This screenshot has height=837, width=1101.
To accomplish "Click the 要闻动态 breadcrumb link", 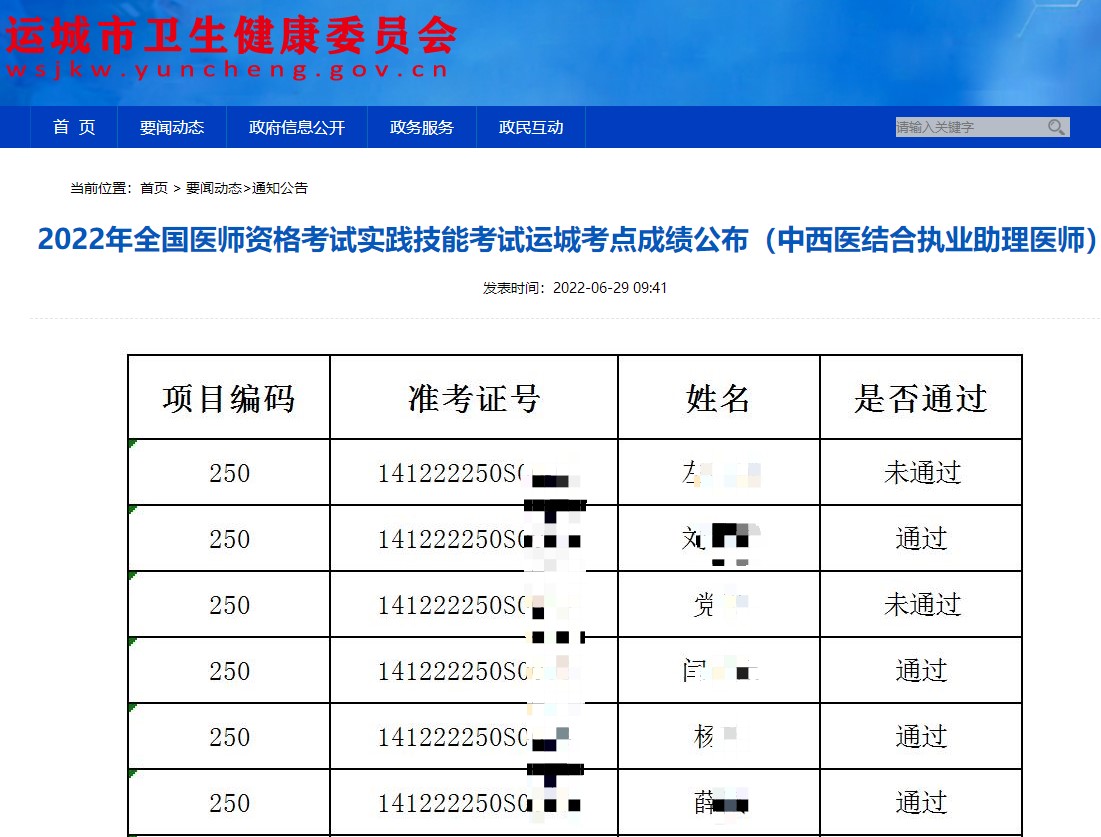I will 213,188.
